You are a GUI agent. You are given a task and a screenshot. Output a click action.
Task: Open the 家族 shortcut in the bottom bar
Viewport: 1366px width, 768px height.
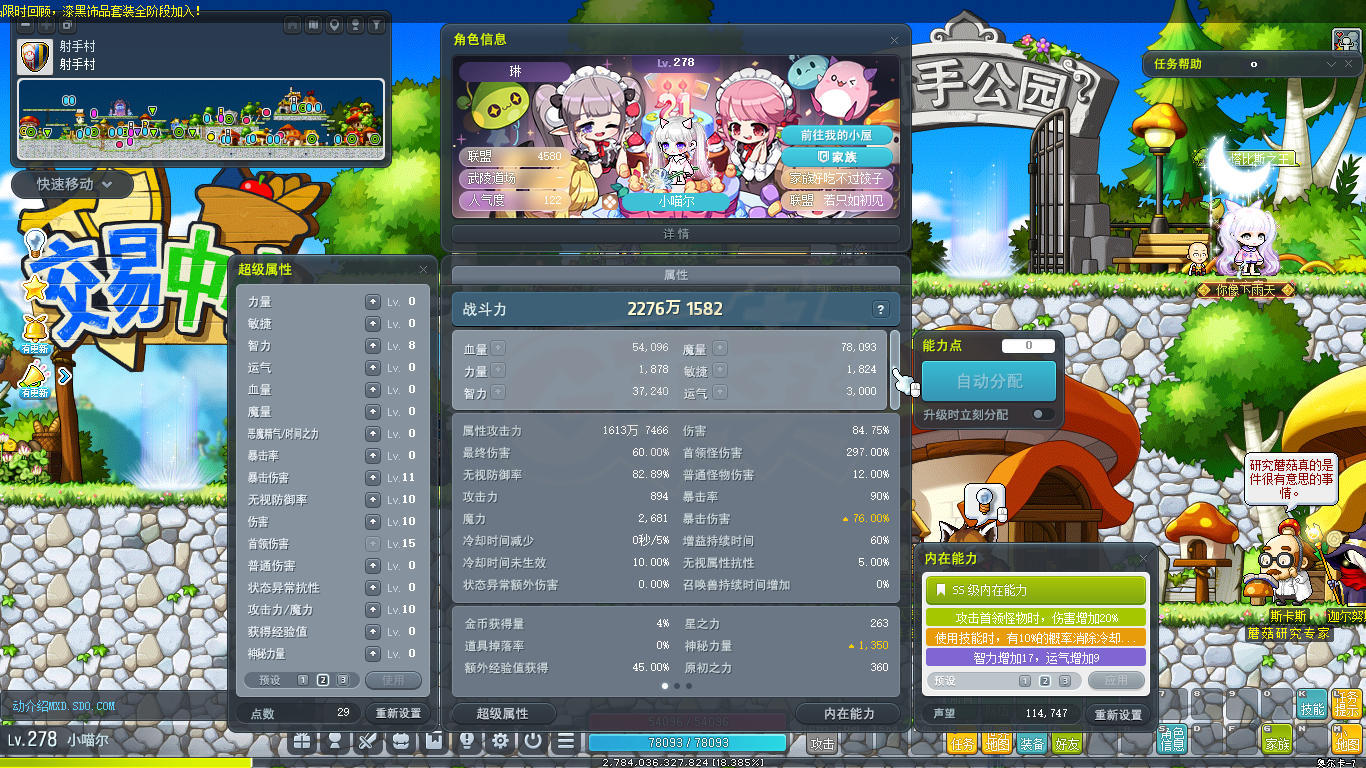[x=1277, y=739]
